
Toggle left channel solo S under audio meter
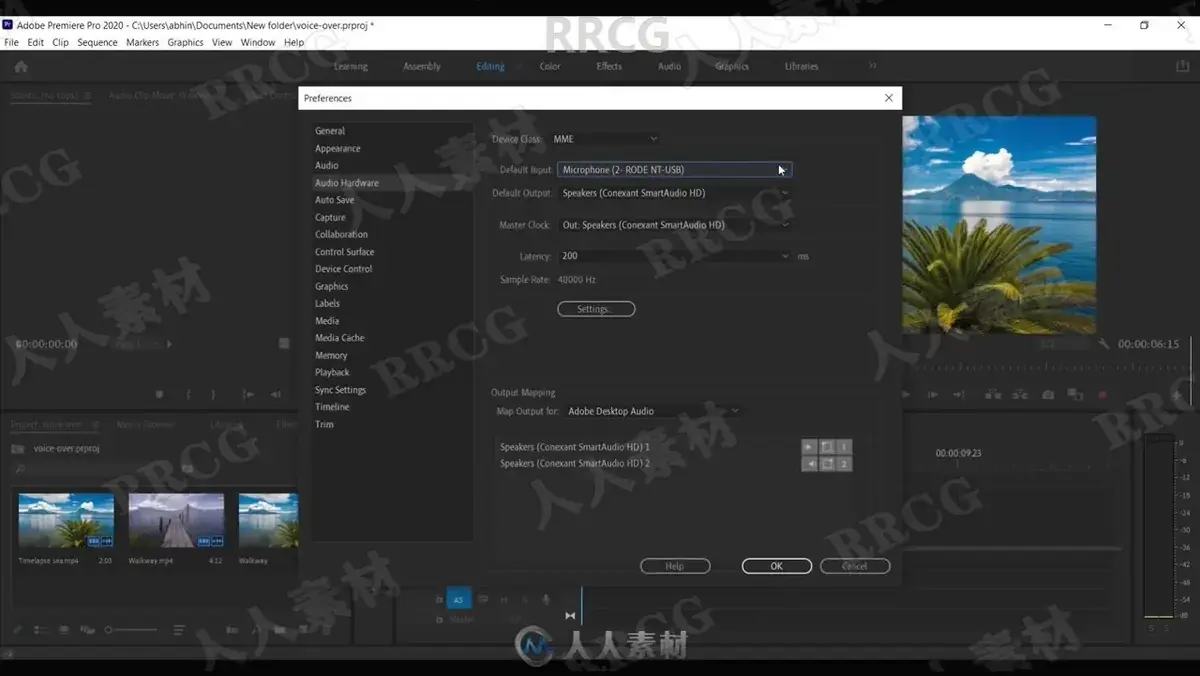(x=1152, y=628)
